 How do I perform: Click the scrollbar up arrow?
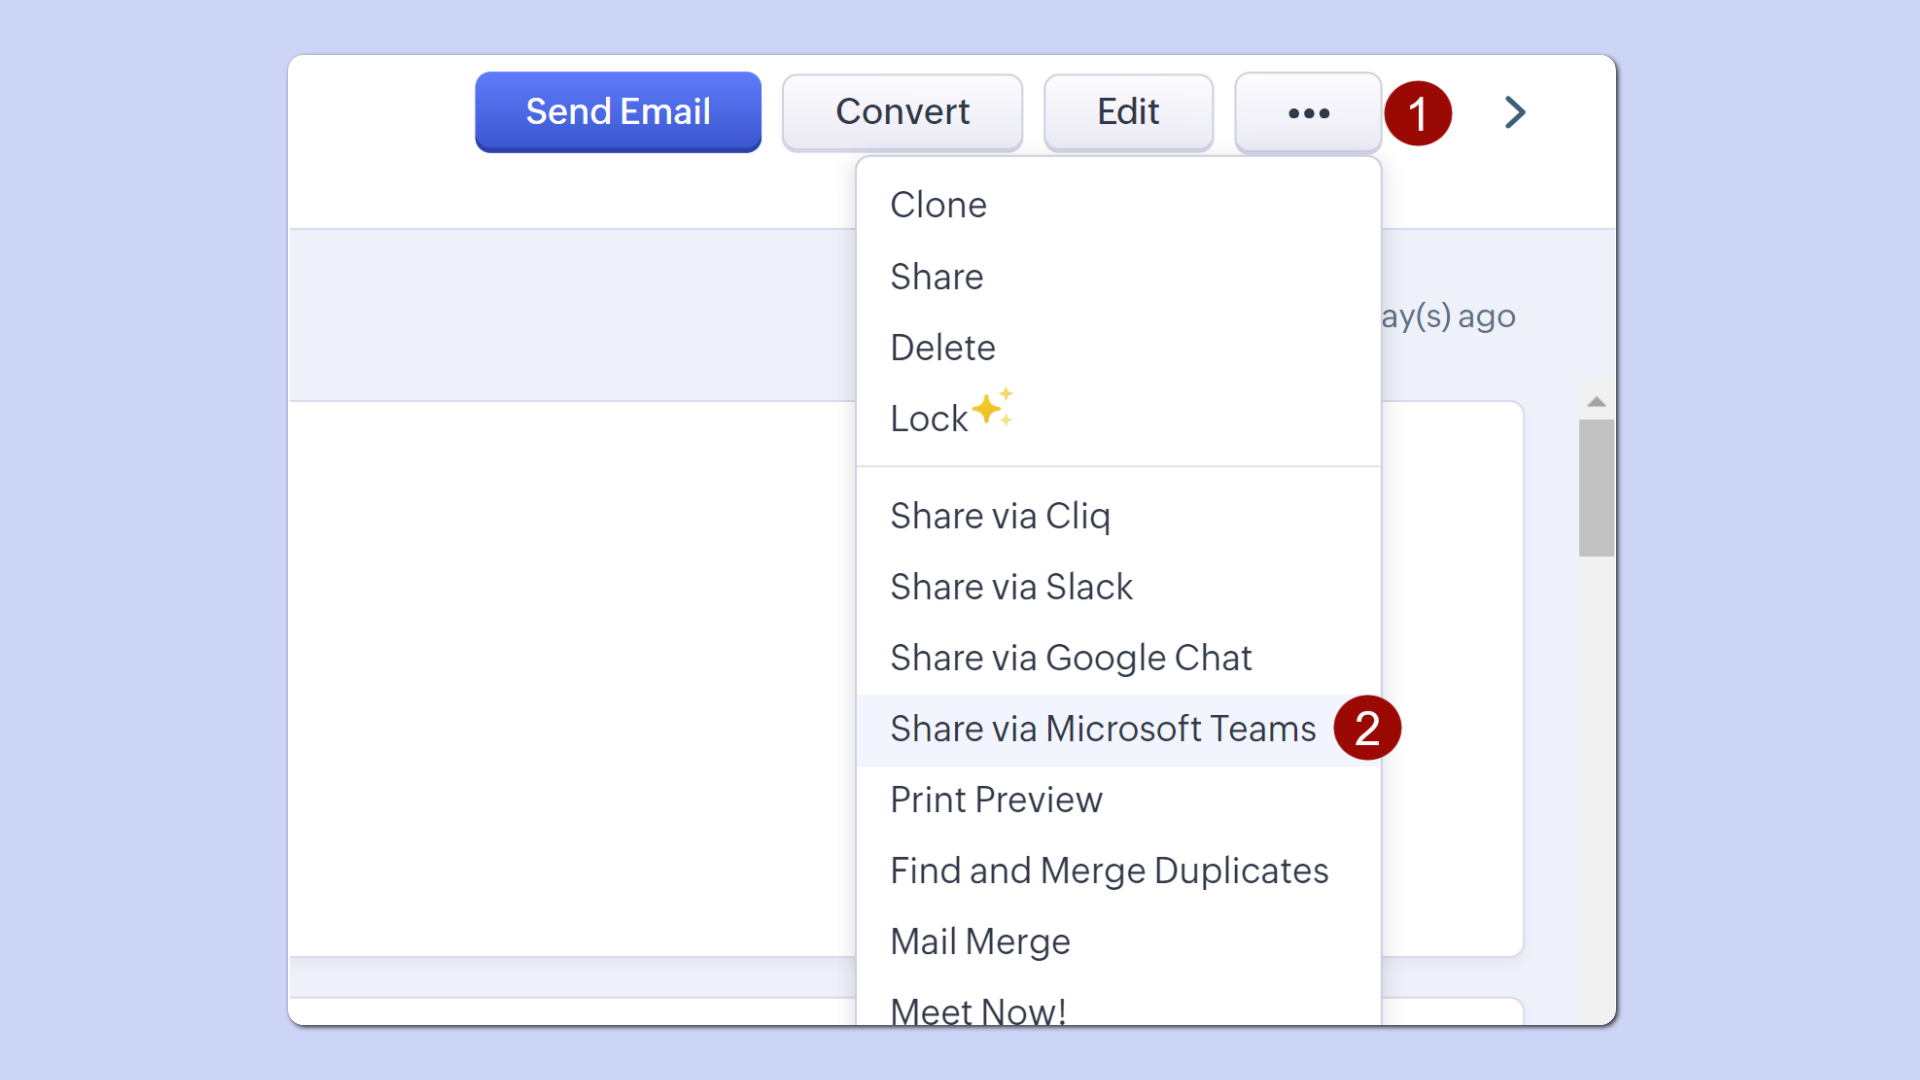click(1596, 402)
